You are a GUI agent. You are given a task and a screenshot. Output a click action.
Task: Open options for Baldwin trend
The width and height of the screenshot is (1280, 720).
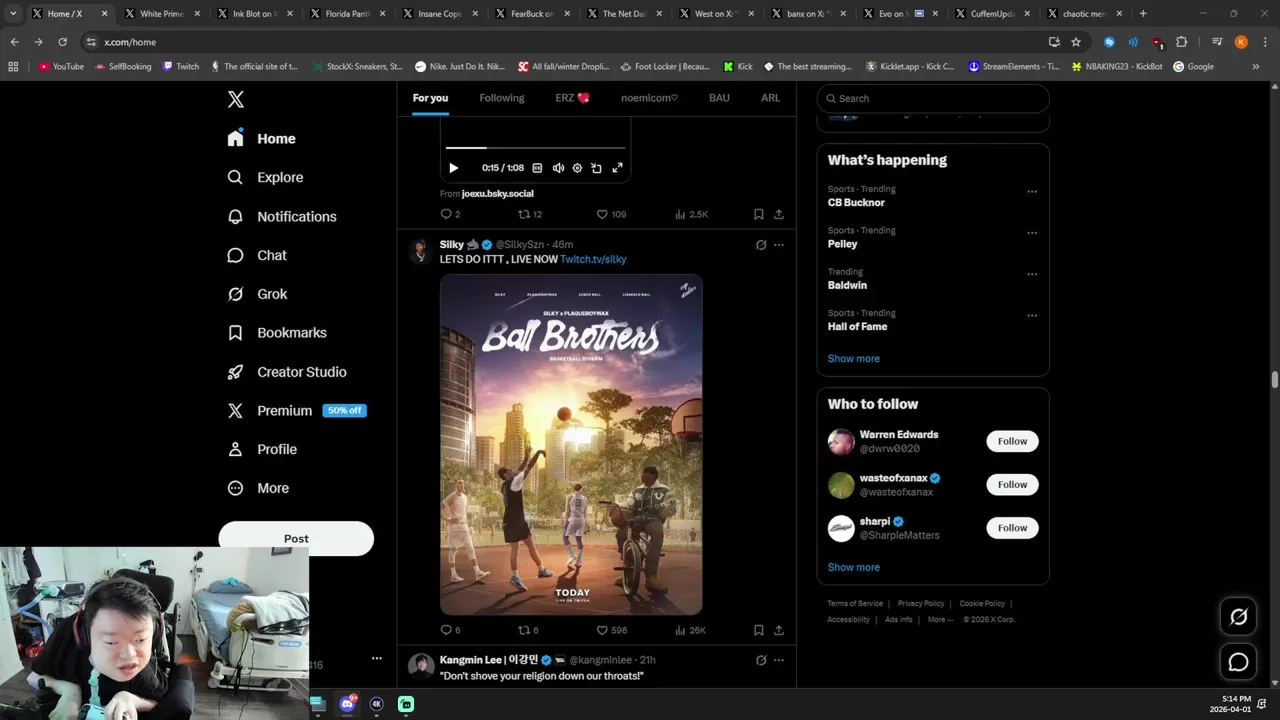[1031, 274]
